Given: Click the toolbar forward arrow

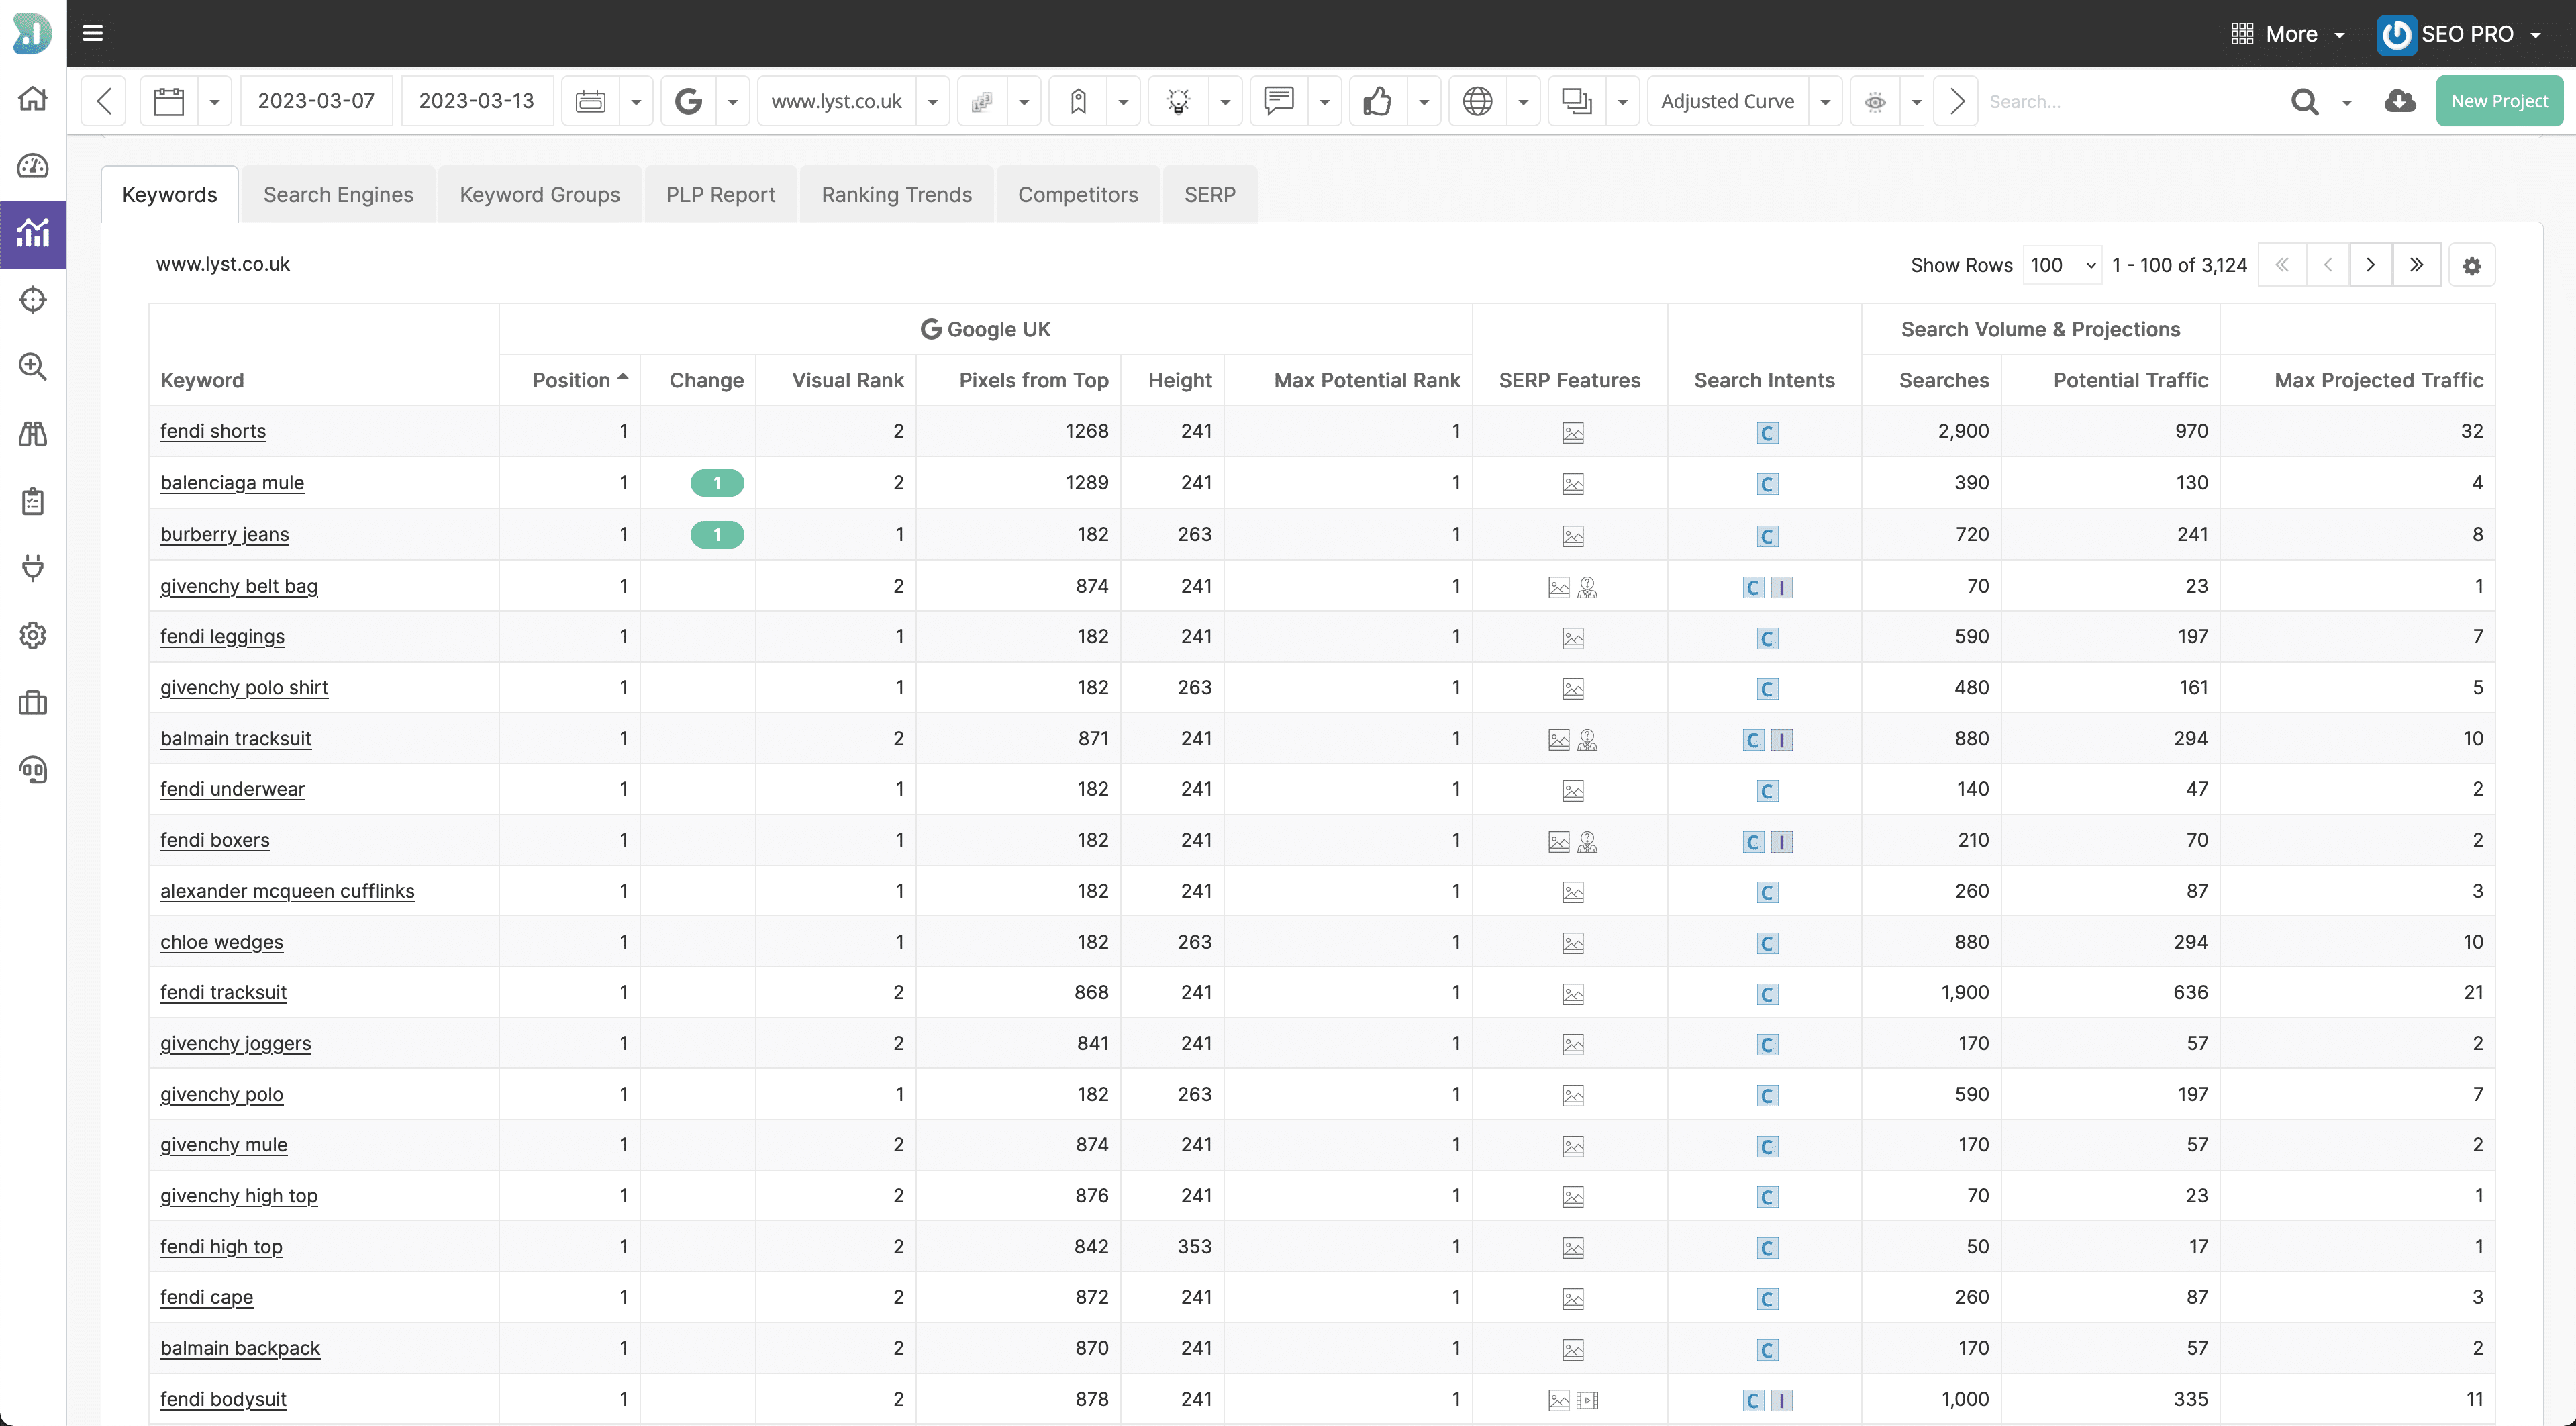Looking at the screenshot, I should click(x=1956, y=101).
